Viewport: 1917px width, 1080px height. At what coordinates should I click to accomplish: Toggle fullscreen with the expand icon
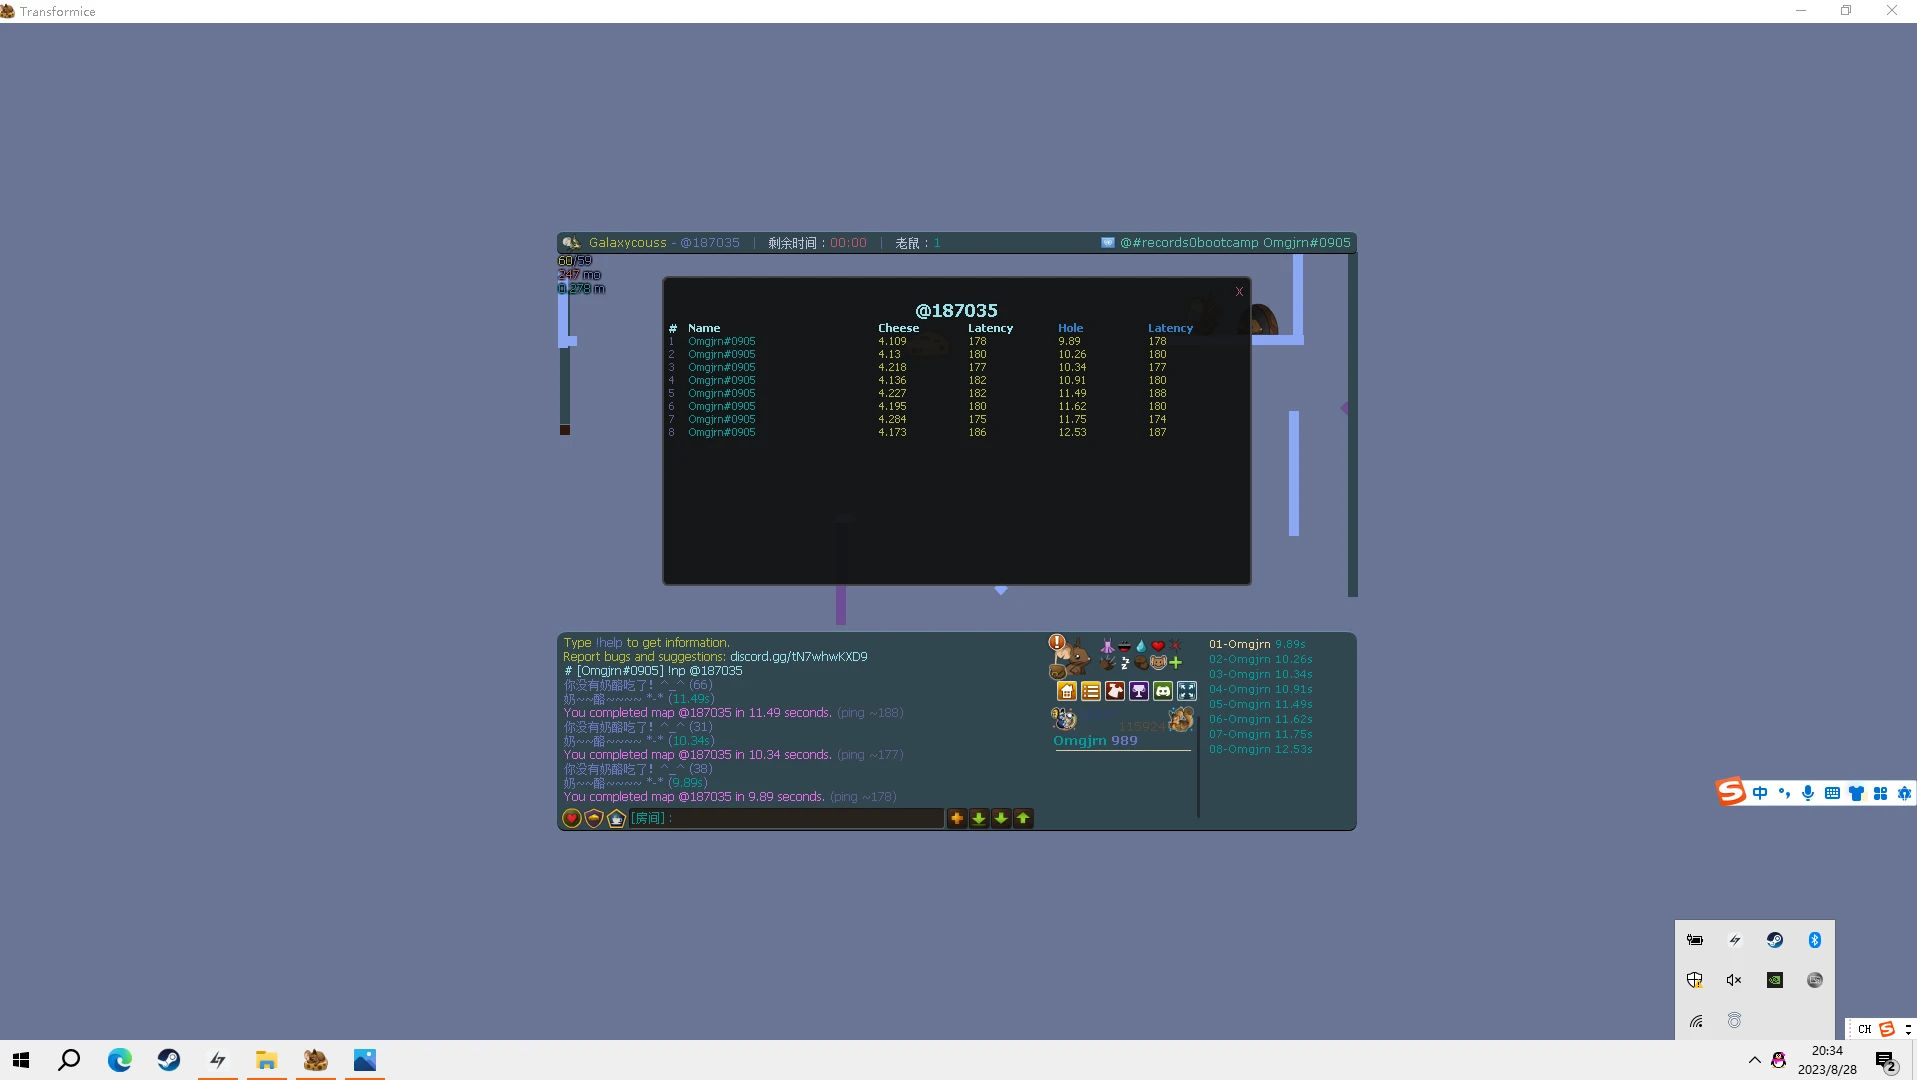coord(1186,691)
